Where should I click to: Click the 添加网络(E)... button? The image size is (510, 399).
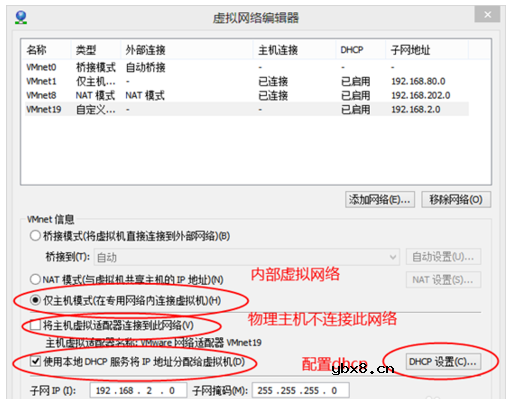tap(380, 199)
